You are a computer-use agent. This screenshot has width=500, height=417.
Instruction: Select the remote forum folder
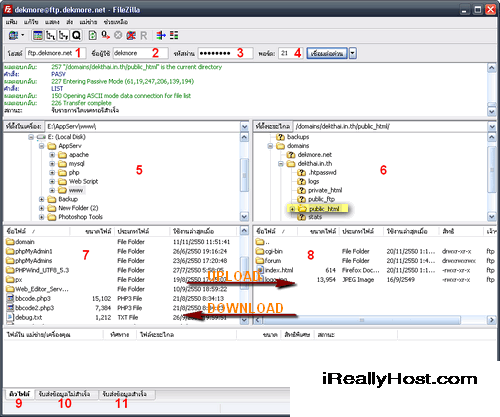[x=273, y=261]
